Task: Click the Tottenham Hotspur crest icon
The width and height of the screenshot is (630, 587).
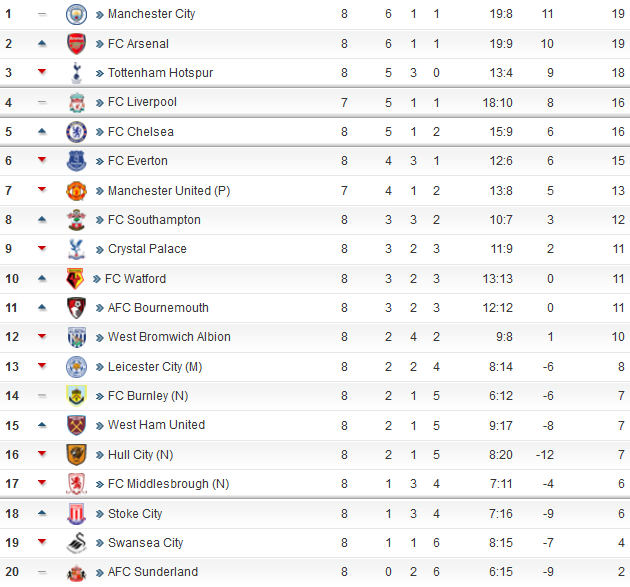Action: pos(76,73)
